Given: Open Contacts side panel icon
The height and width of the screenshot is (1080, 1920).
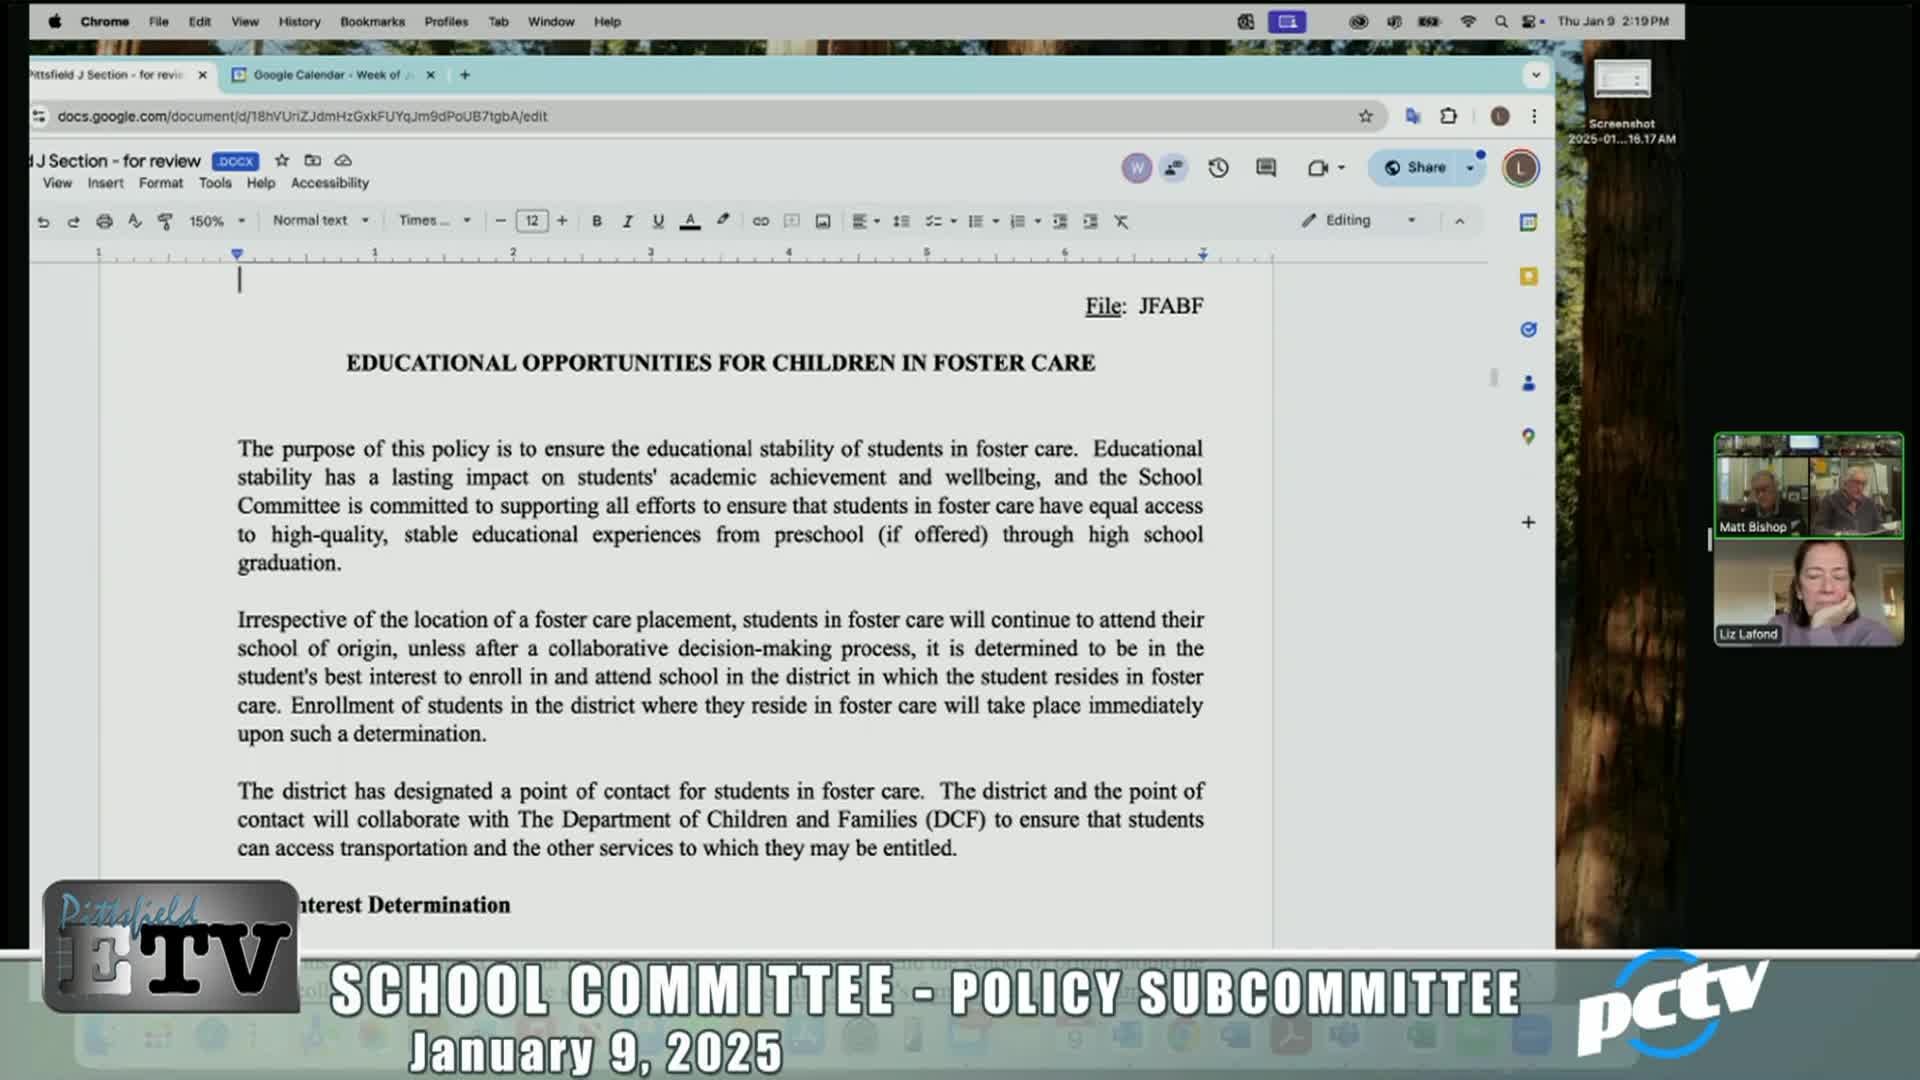Looking at the screenshot, I should coord(1528,383).
